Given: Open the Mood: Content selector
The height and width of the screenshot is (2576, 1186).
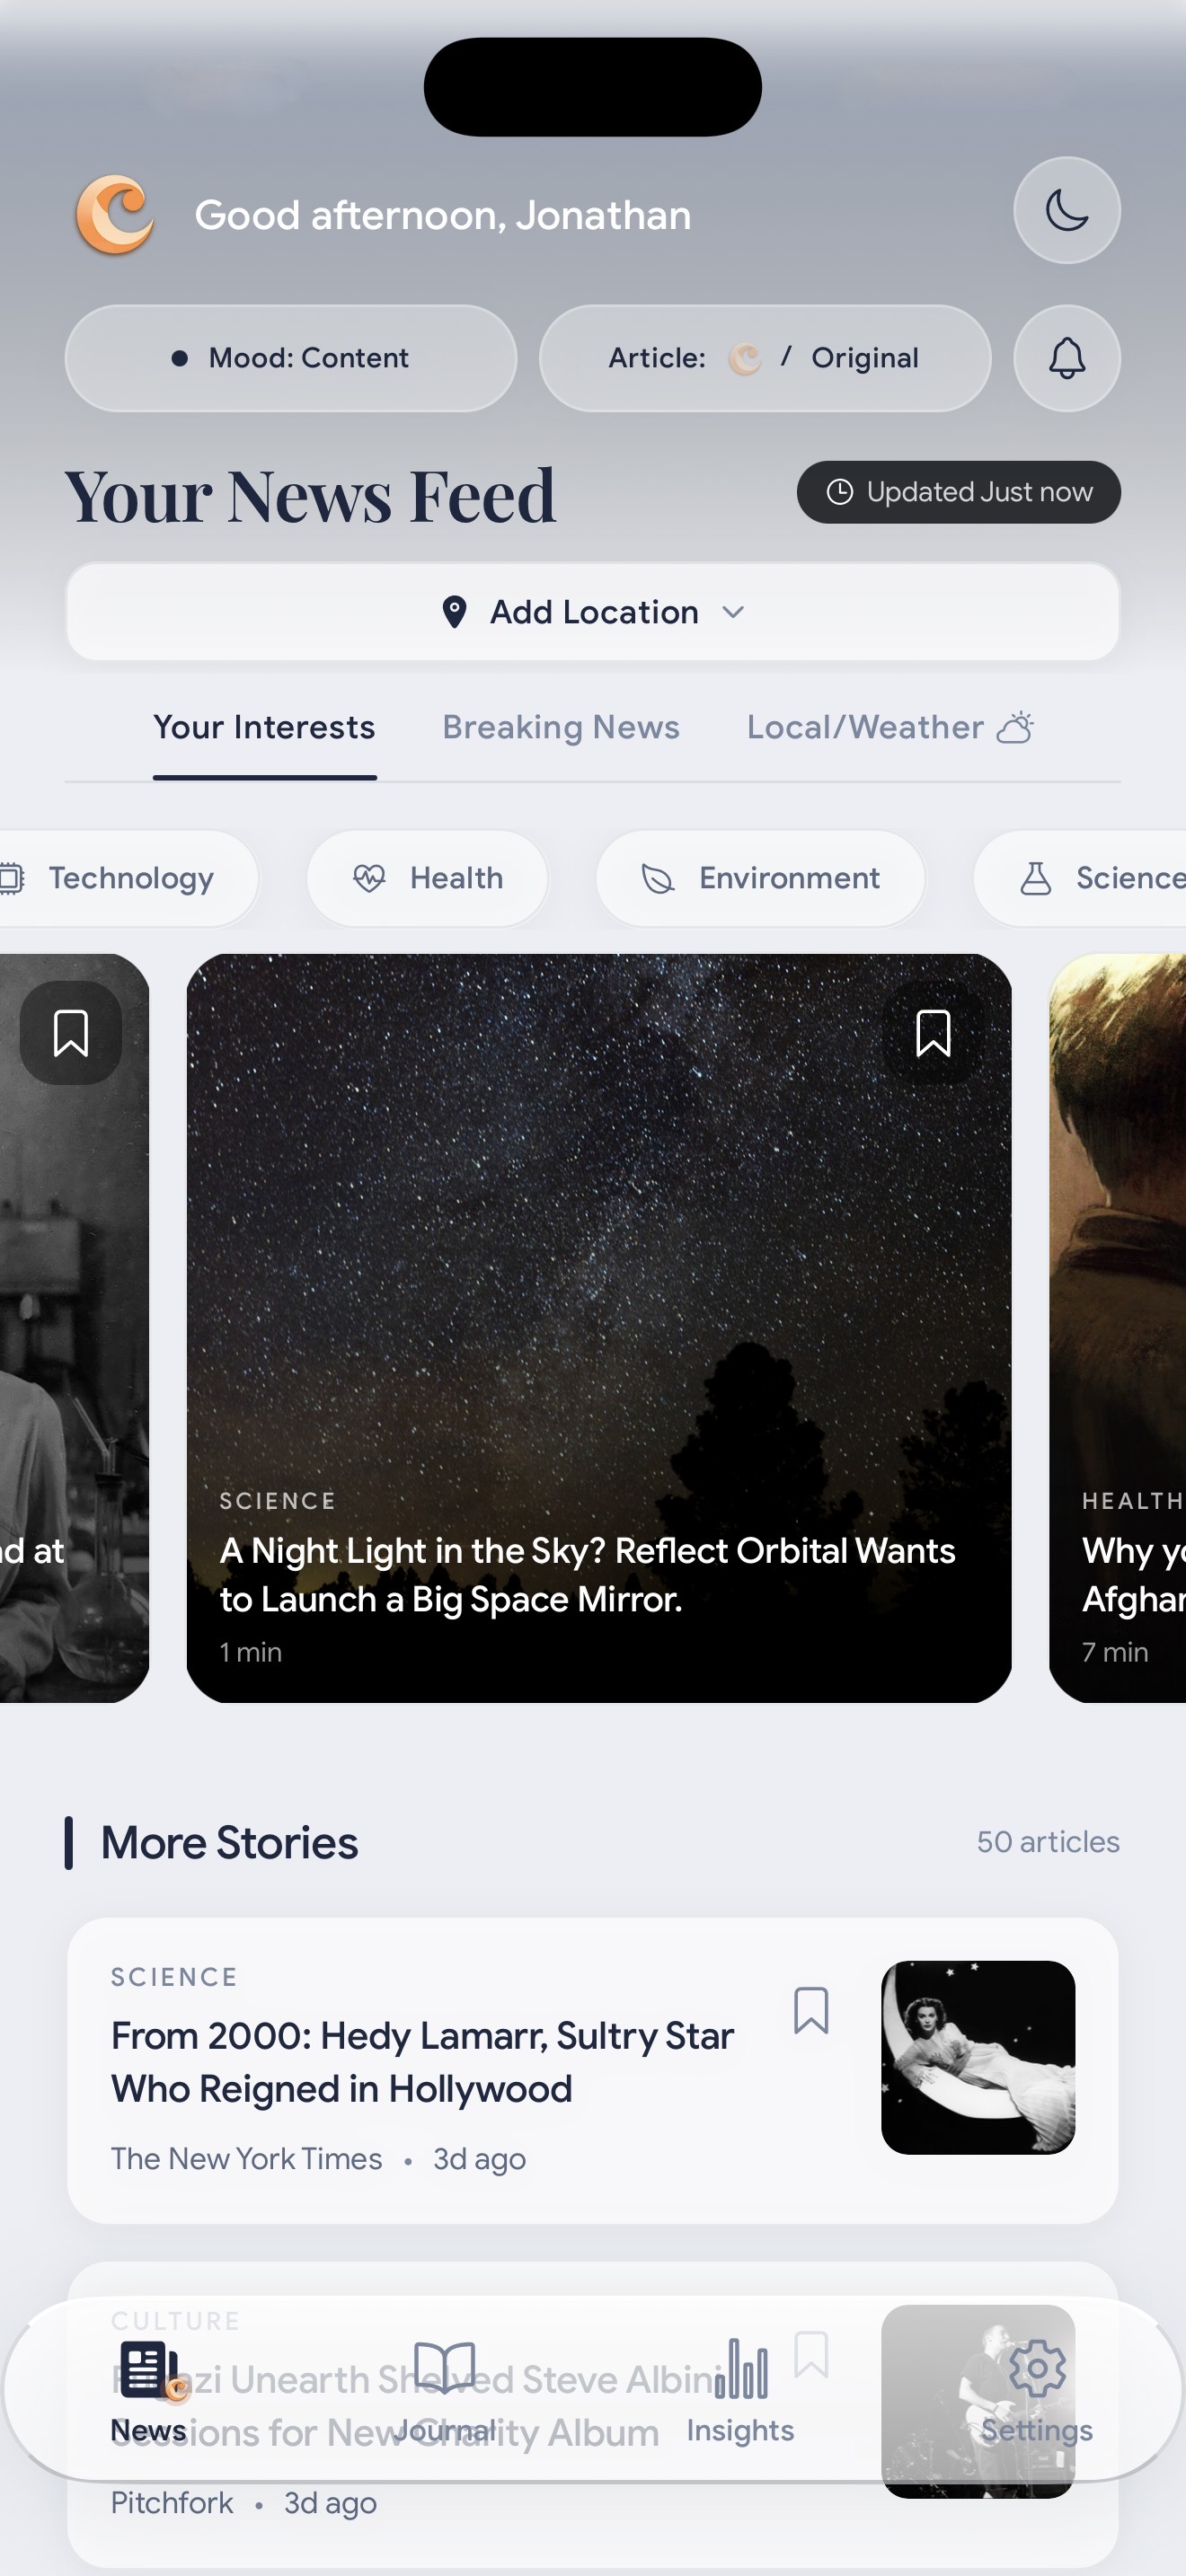Looking at the screenshot, I should point(290,358).
